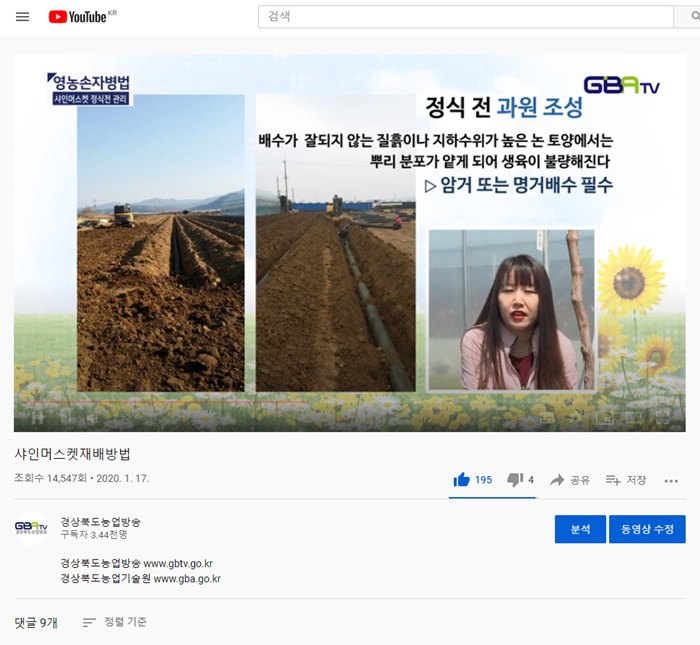Click the 동영상 수정 button
700x645 pixels.
pos(647,529)
